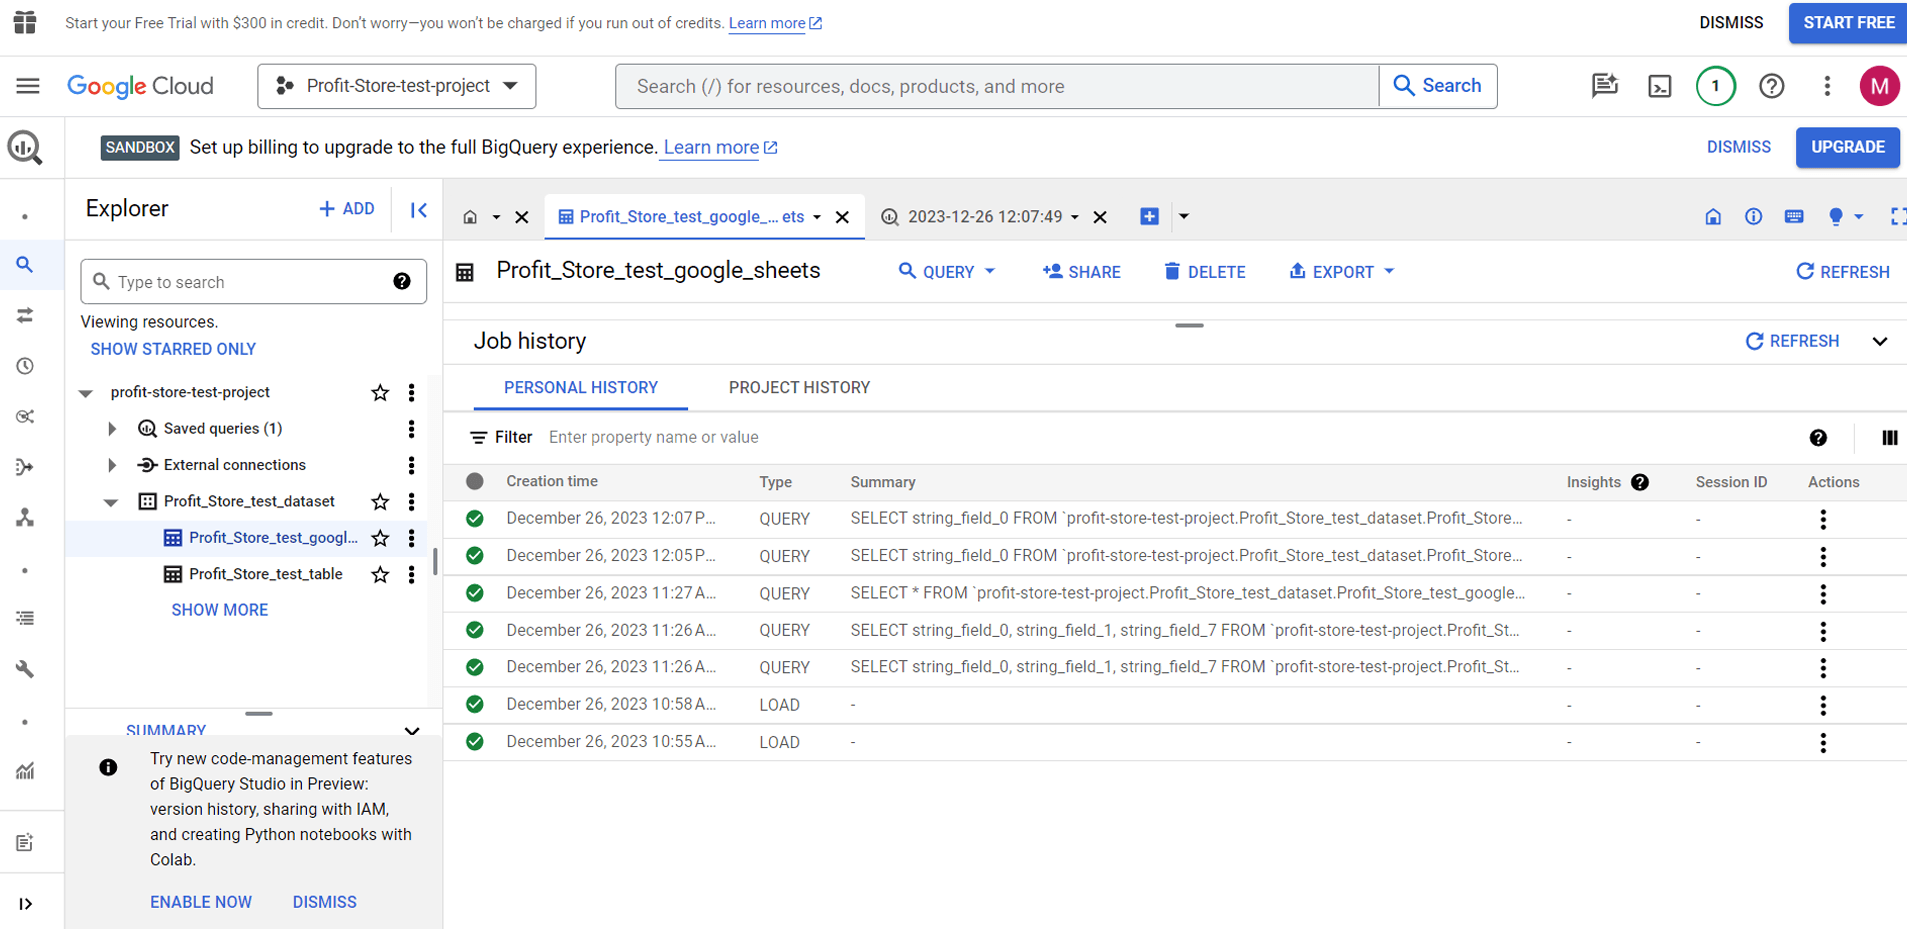Expand the Saved queries (1) node
Screen dimensions: 1907x929
click(112, 429)
